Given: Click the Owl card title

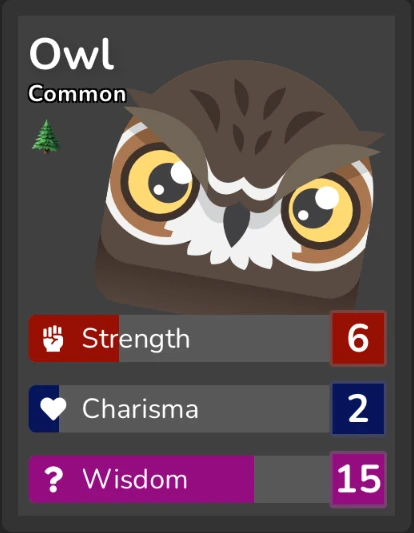Looking at the screenshot, I should tap(71, 54).
